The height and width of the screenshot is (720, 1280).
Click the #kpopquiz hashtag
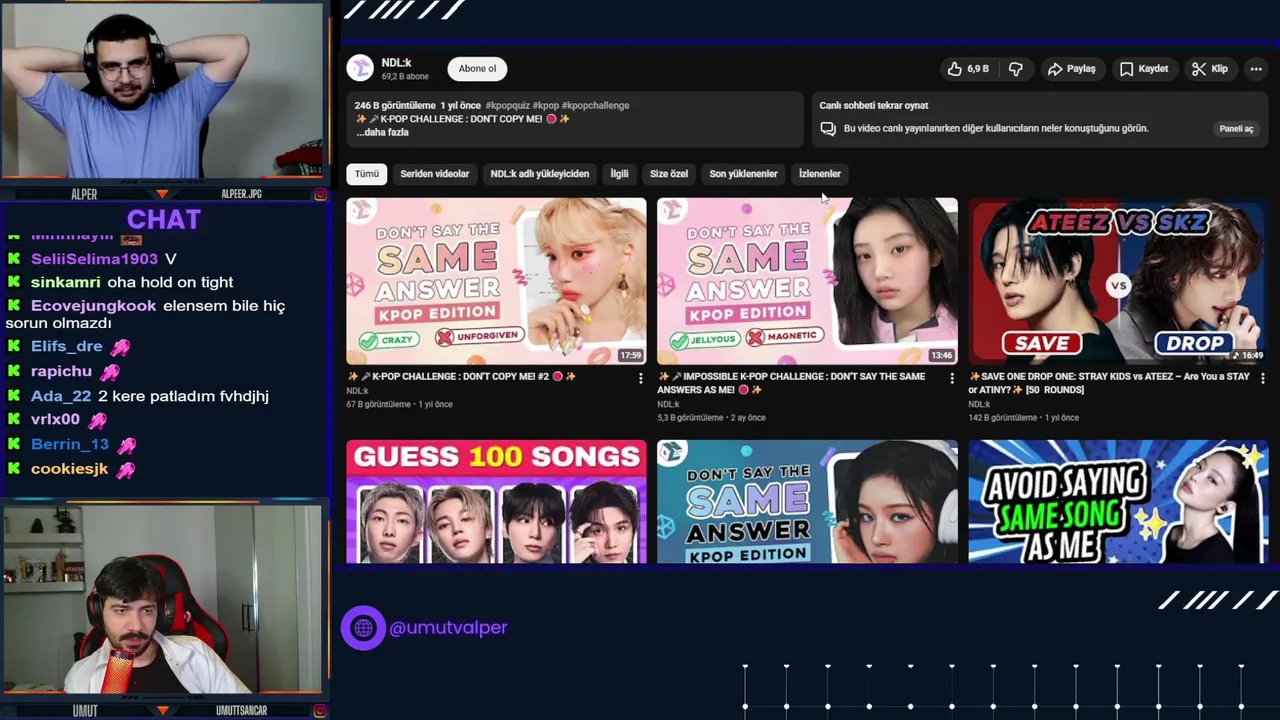[x=507, y=105]
